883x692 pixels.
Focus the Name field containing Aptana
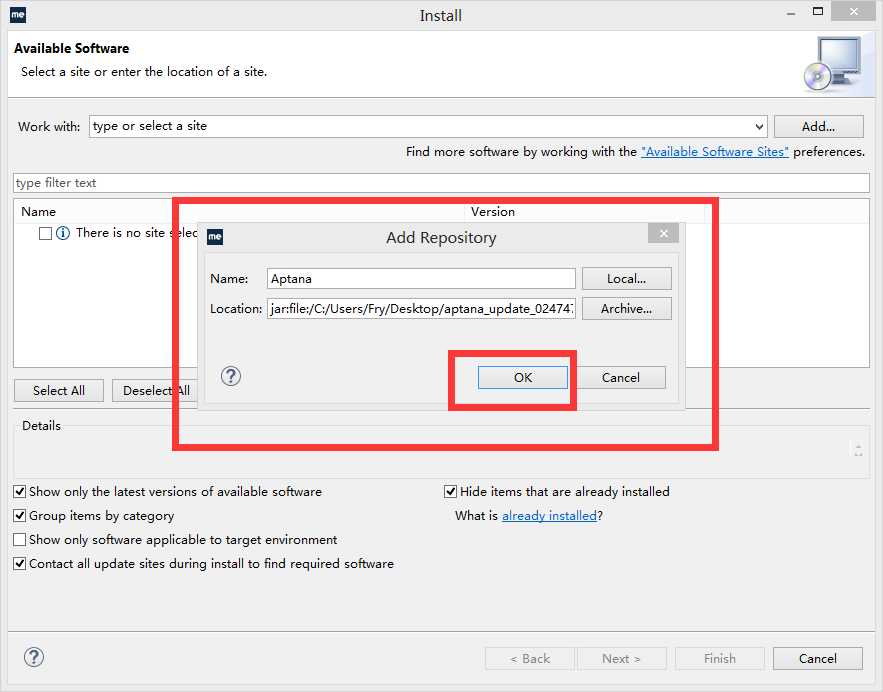421,279
